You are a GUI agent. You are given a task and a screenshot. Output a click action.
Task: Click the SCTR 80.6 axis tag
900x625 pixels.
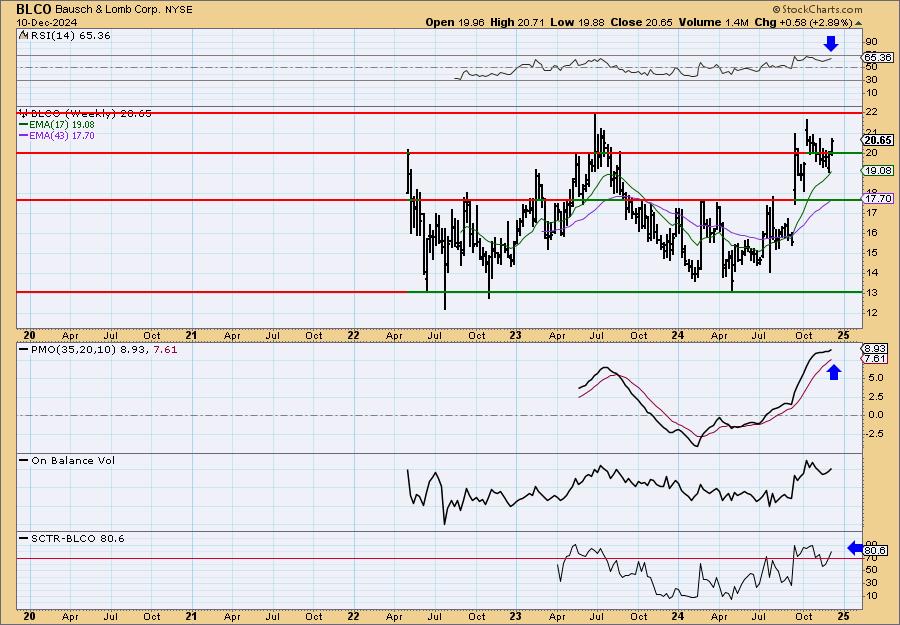click(x=875, y=550)
